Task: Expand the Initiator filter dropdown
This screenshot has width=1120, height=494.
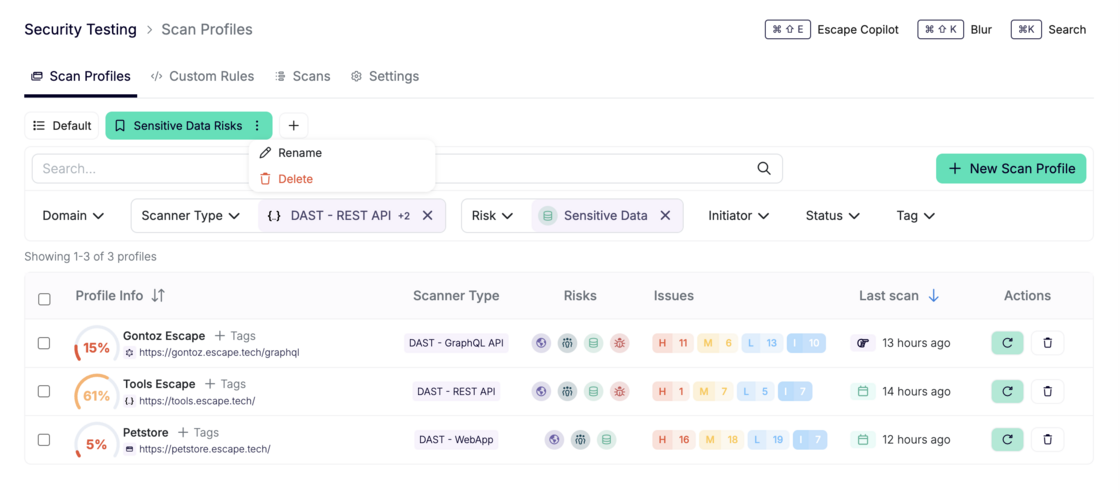Action: pos(739,216)
